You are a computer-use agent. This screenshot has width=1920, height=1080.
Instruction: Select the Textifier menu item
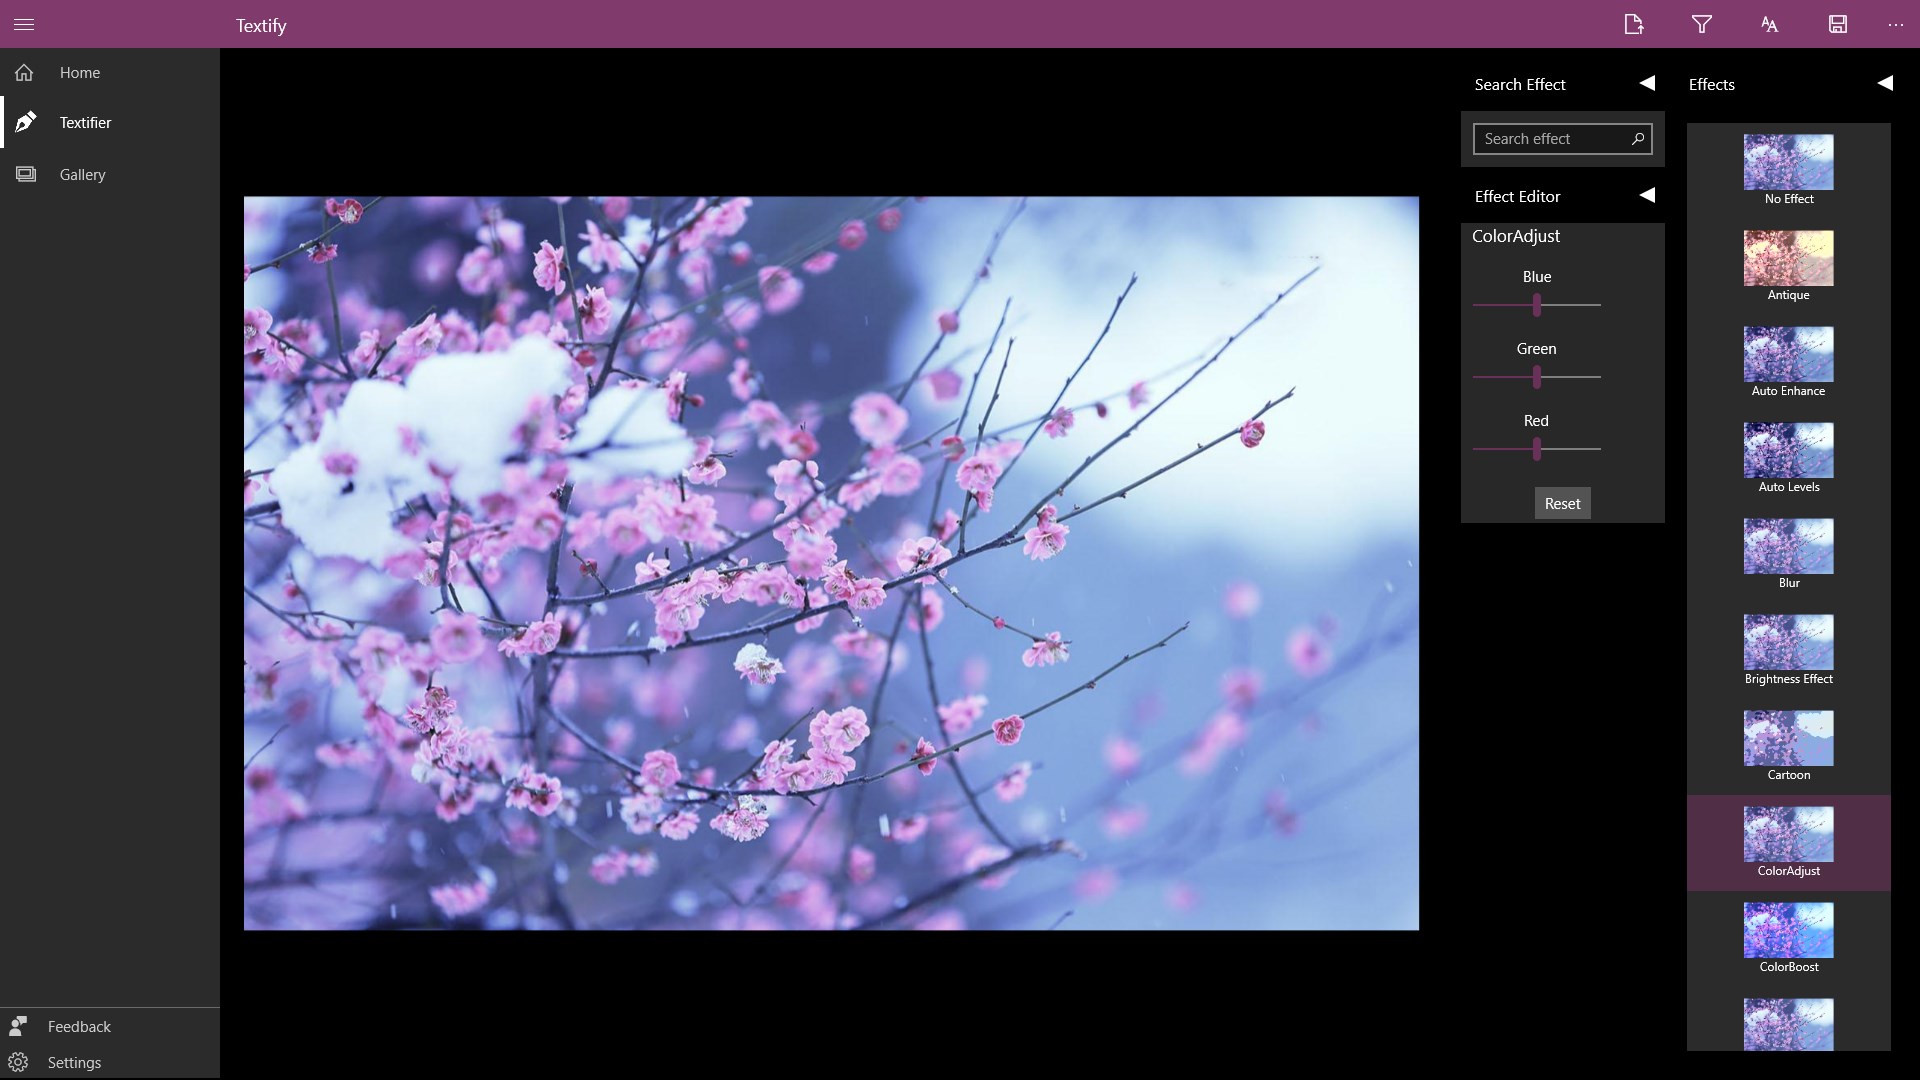pyautogui.click(x=85, y=122)
